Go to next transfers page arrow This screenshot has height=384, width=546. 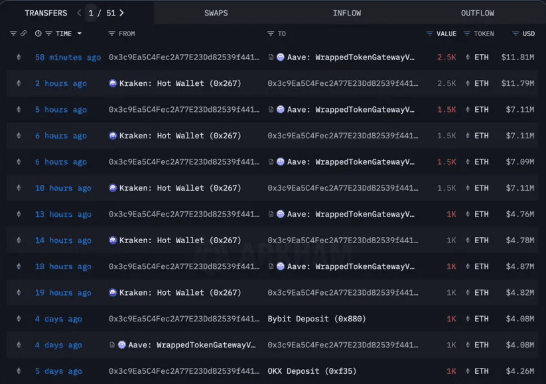click(122, 13)
